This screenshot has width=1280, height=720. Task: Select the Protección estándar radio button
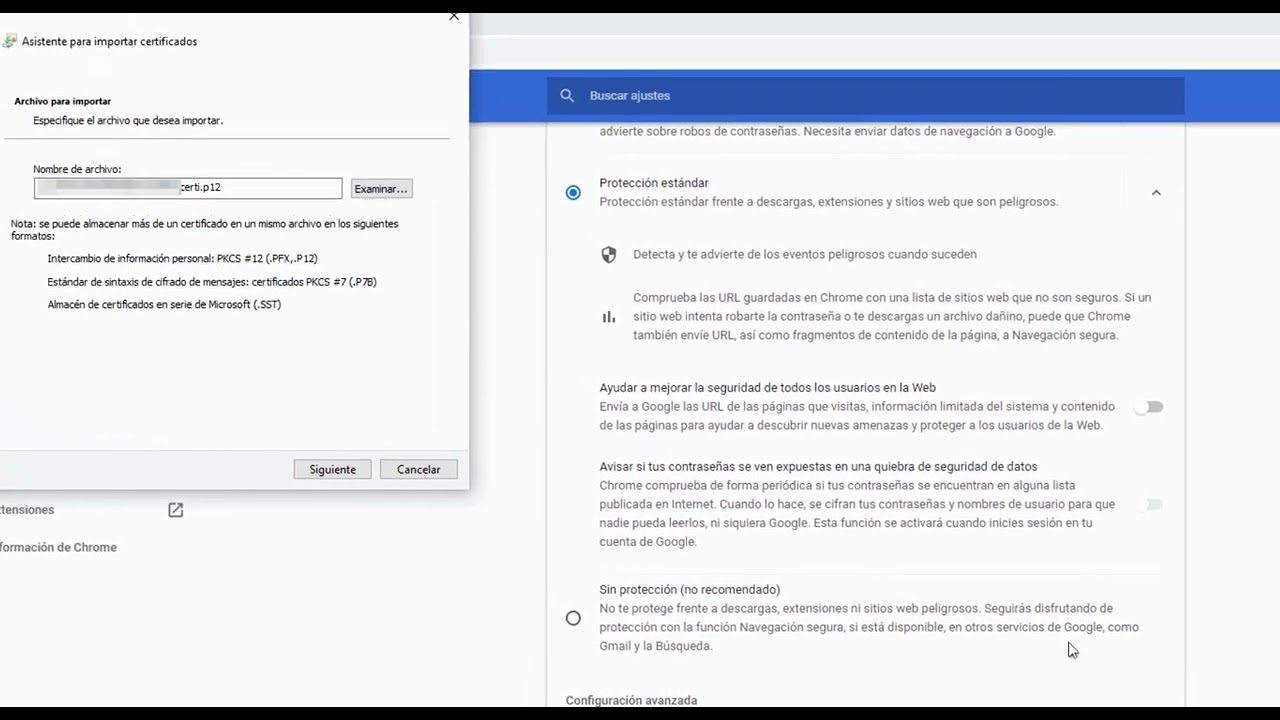[x=573, y=192]
